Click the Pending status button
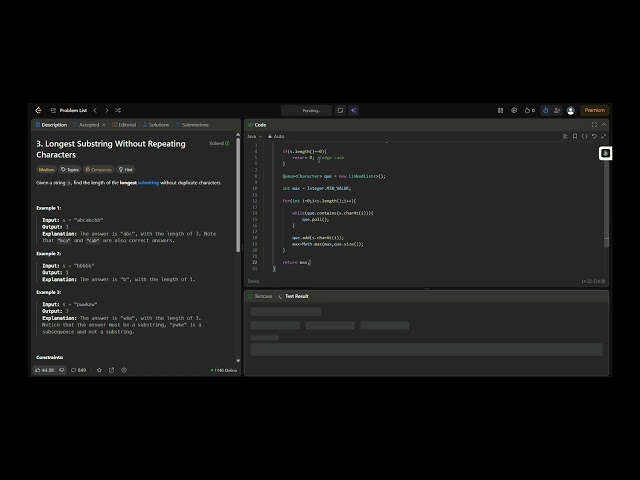 [x=307, y=111]
